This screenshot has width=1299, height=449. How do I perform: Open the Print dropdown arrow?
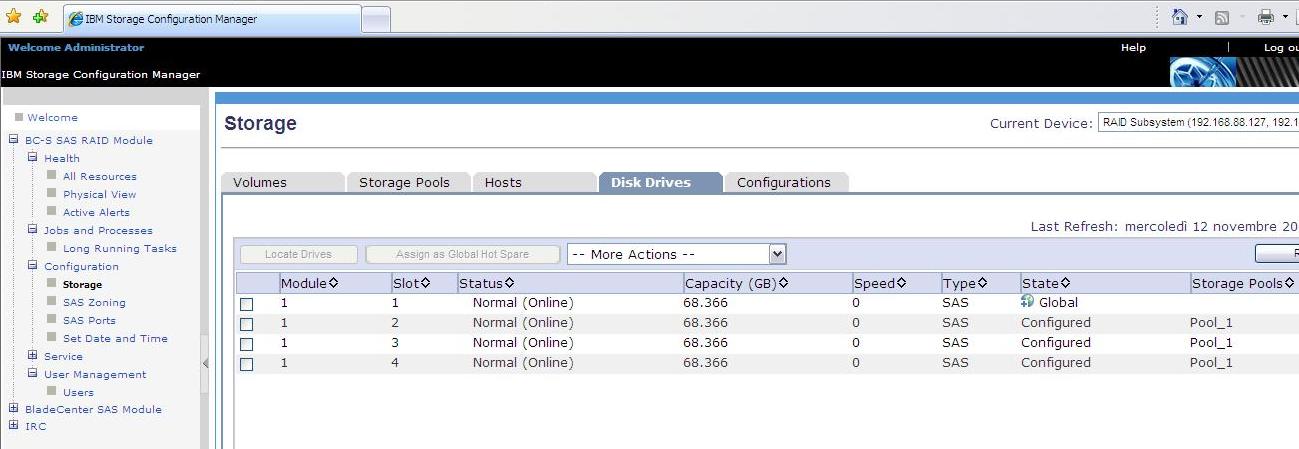coord(1285,17)
